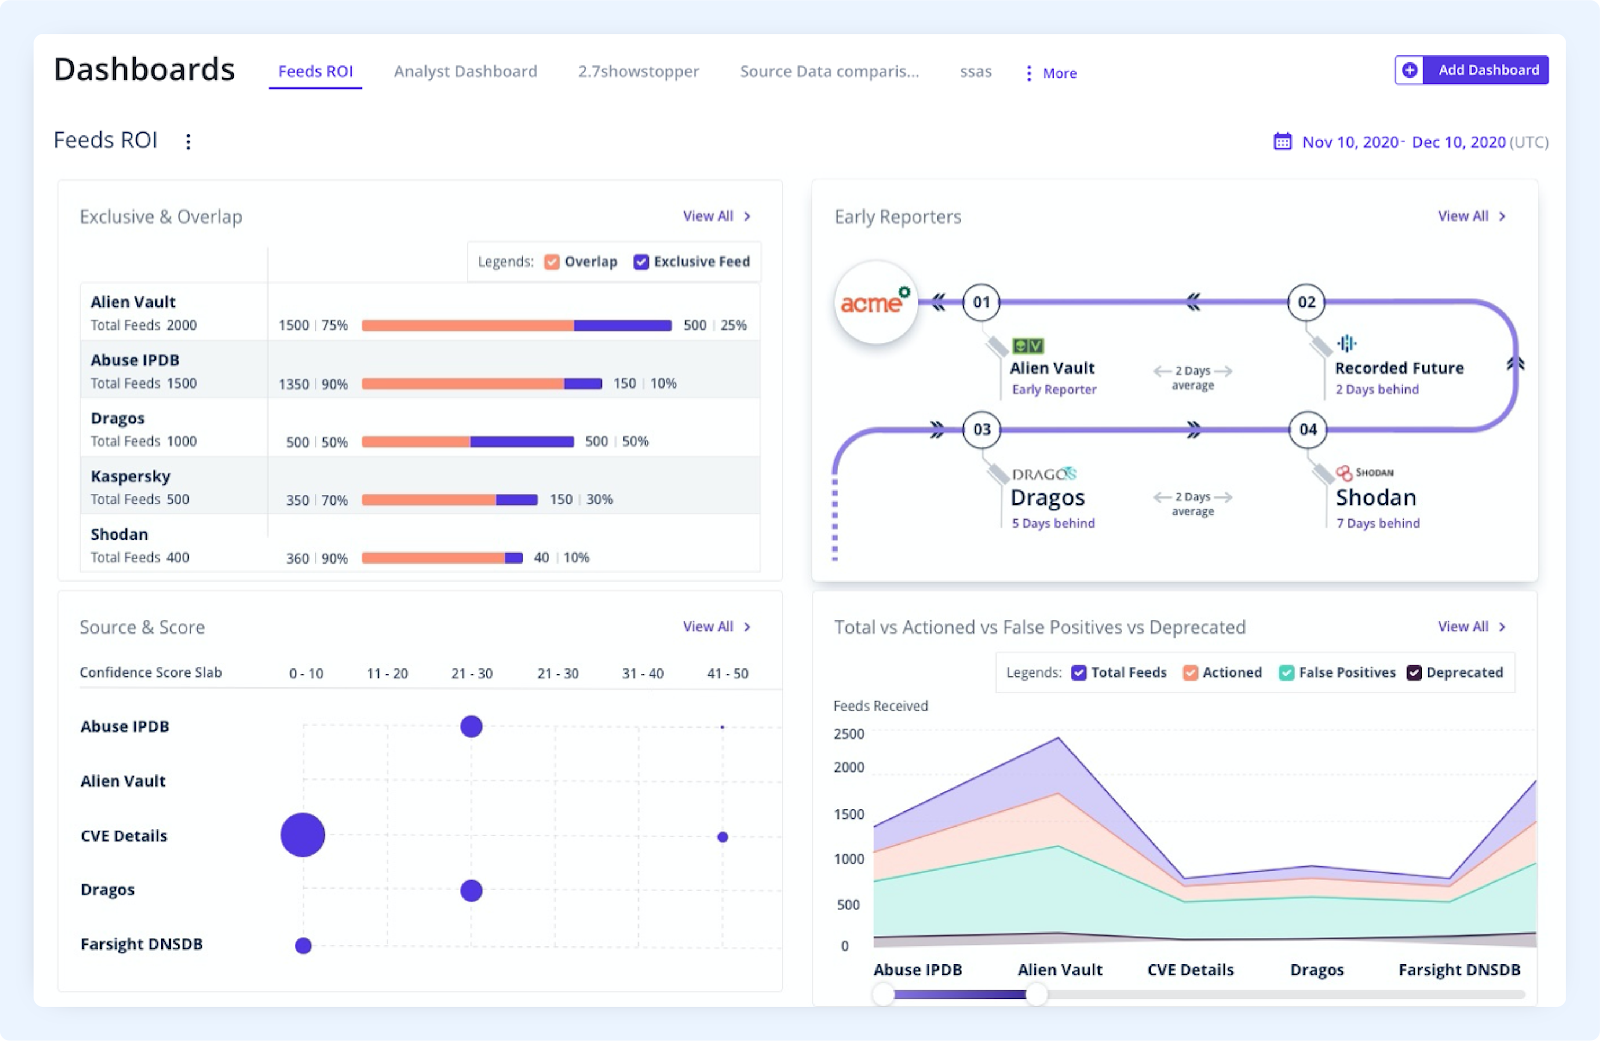The width and height of the screenshot is (1600, 1041).
Task: Expand the More dashboards menu
Action: click(1050, 73)
